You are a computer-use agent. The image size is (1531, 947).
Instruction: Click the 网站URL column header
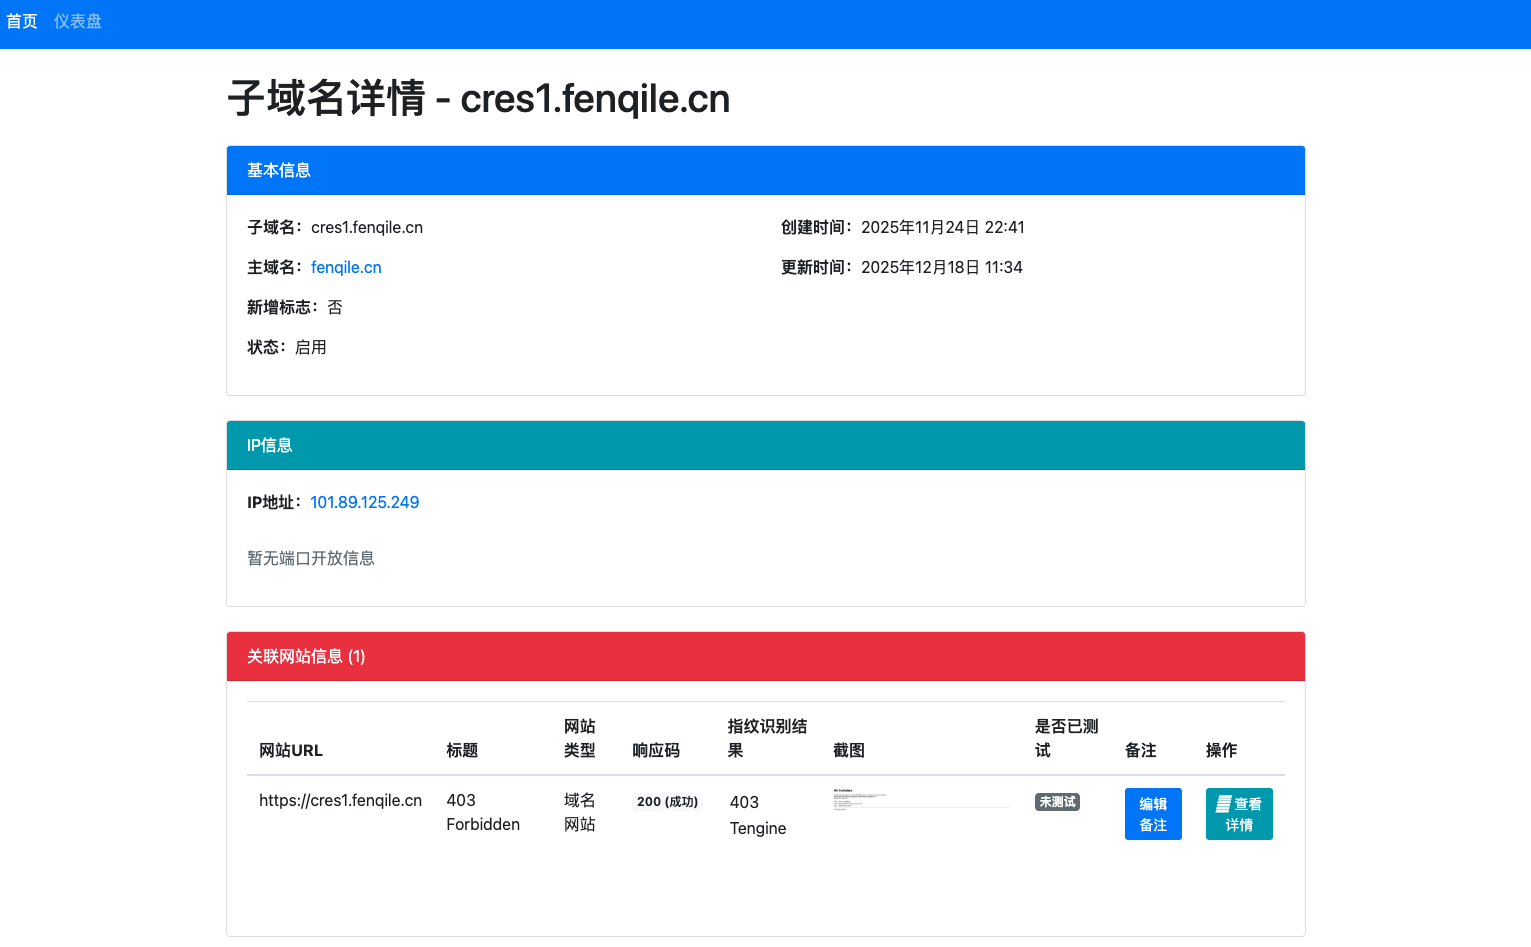click(x=291, y=751)
